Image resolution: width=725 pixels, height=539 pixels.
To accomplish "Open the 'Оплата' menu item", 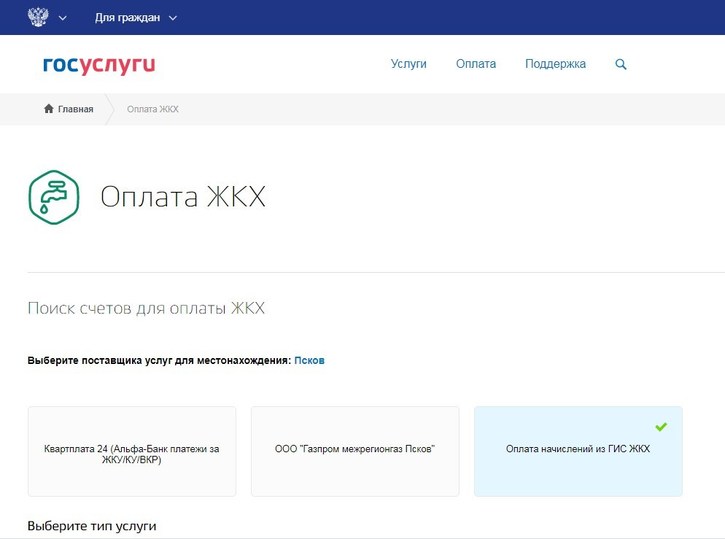I will [x=476, y=64].
